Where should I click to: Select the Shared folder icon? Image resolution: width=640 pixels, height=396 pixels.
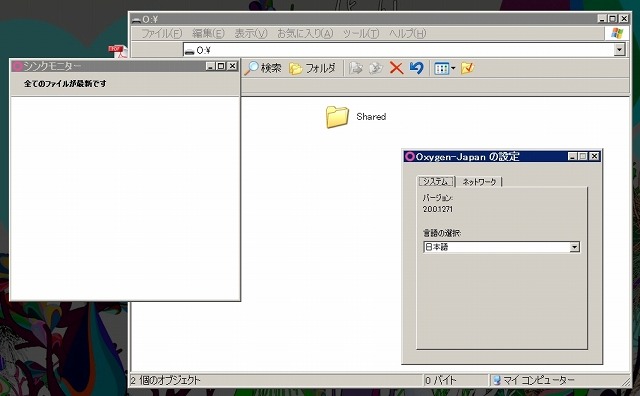click(337, 117)
